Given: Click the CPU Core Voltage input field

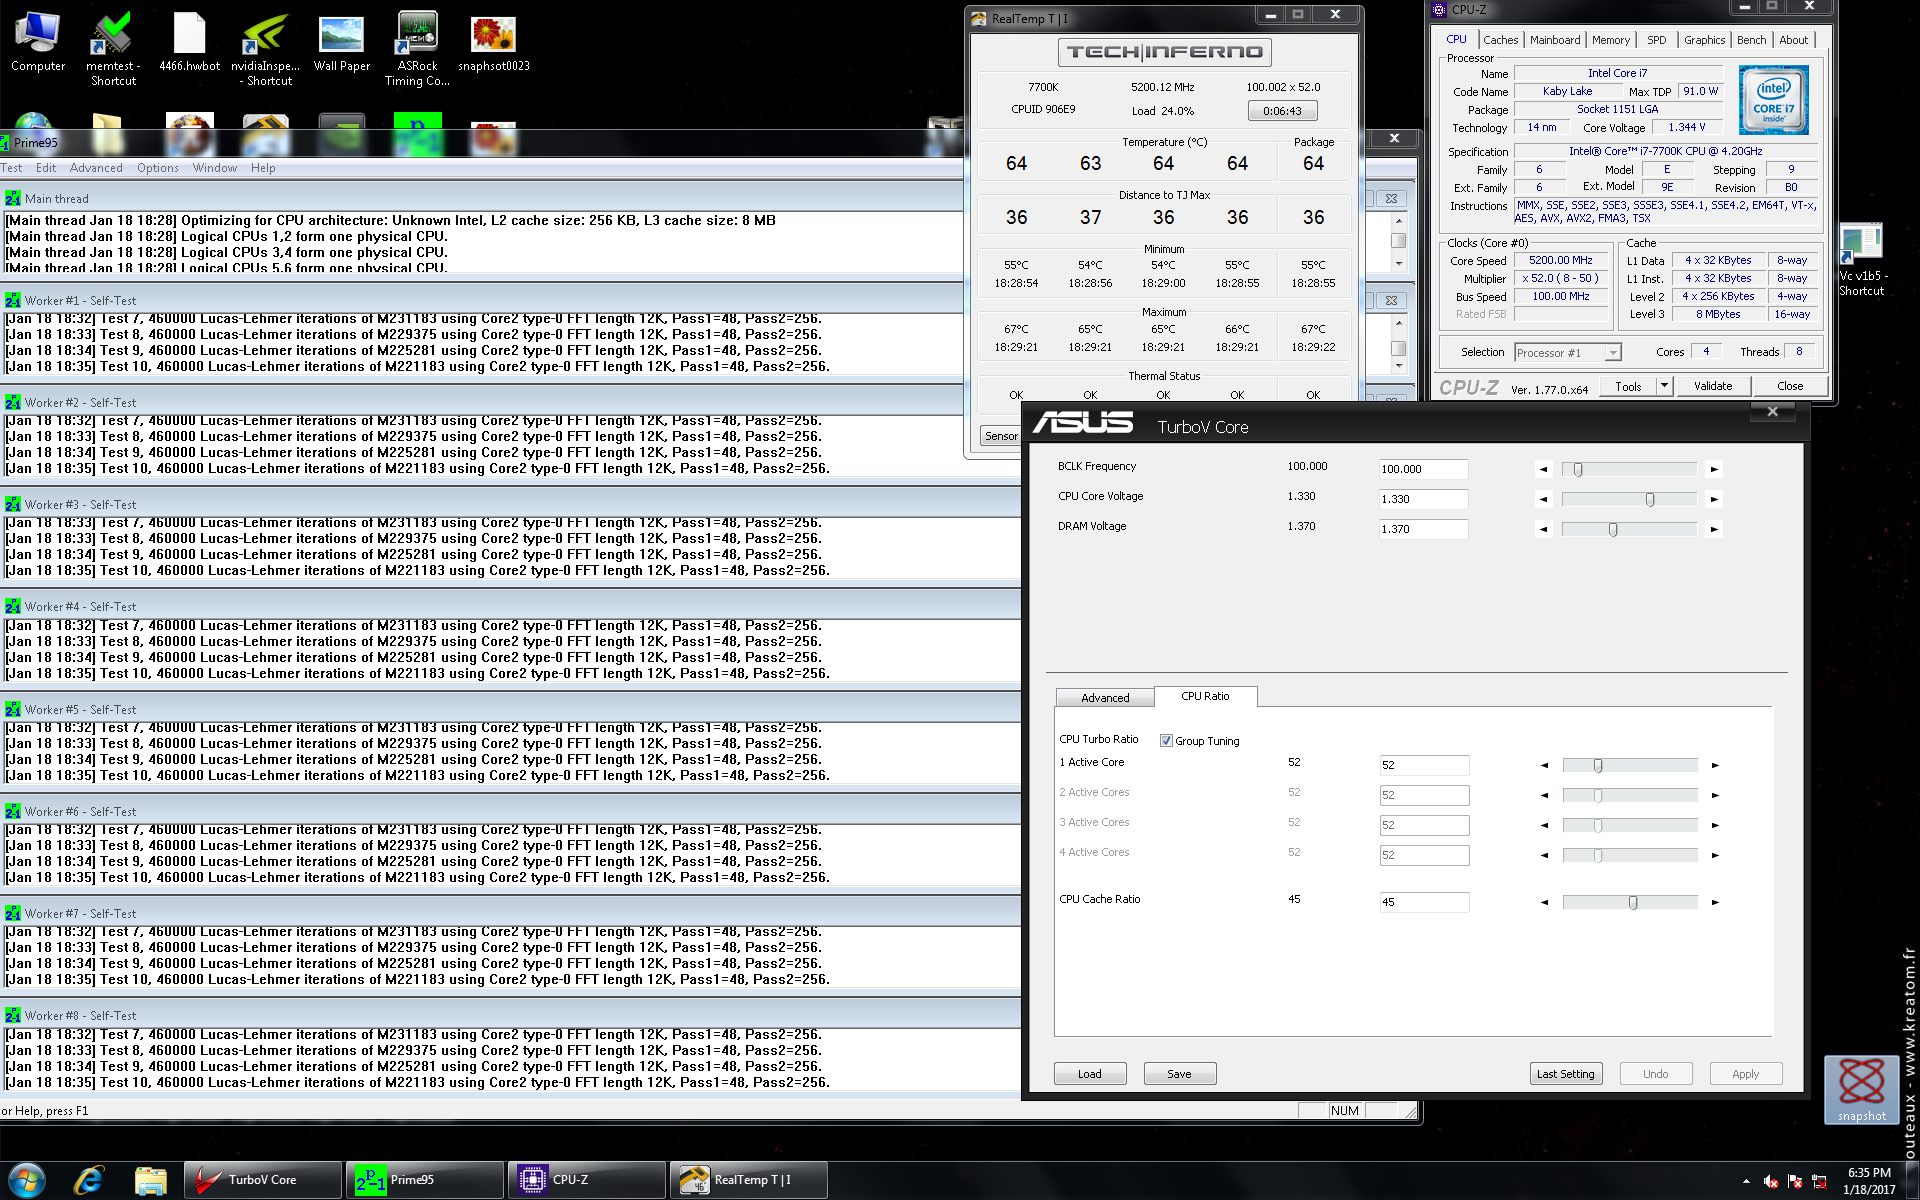Looking at the screenshot, I should (x=1423, y=499).
